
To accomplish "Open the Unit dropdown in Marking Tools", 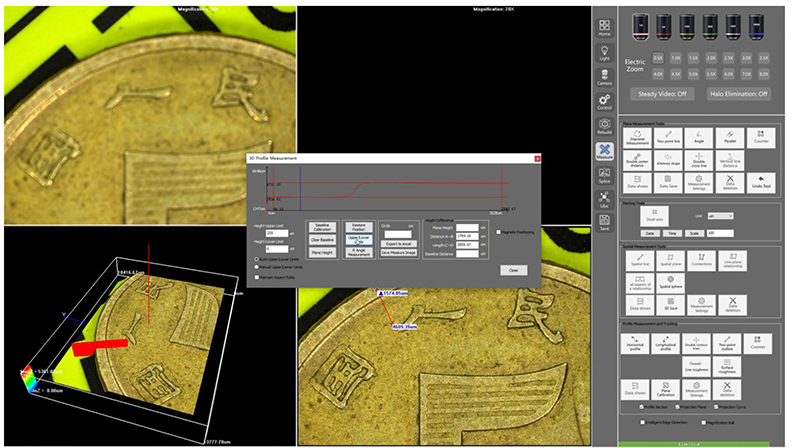I will 720,216.
